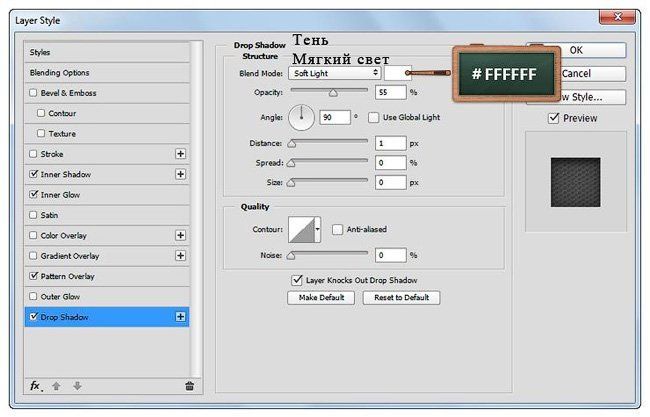Open the Blend Mode Soft Light dropdown

[x=335, y=73]
